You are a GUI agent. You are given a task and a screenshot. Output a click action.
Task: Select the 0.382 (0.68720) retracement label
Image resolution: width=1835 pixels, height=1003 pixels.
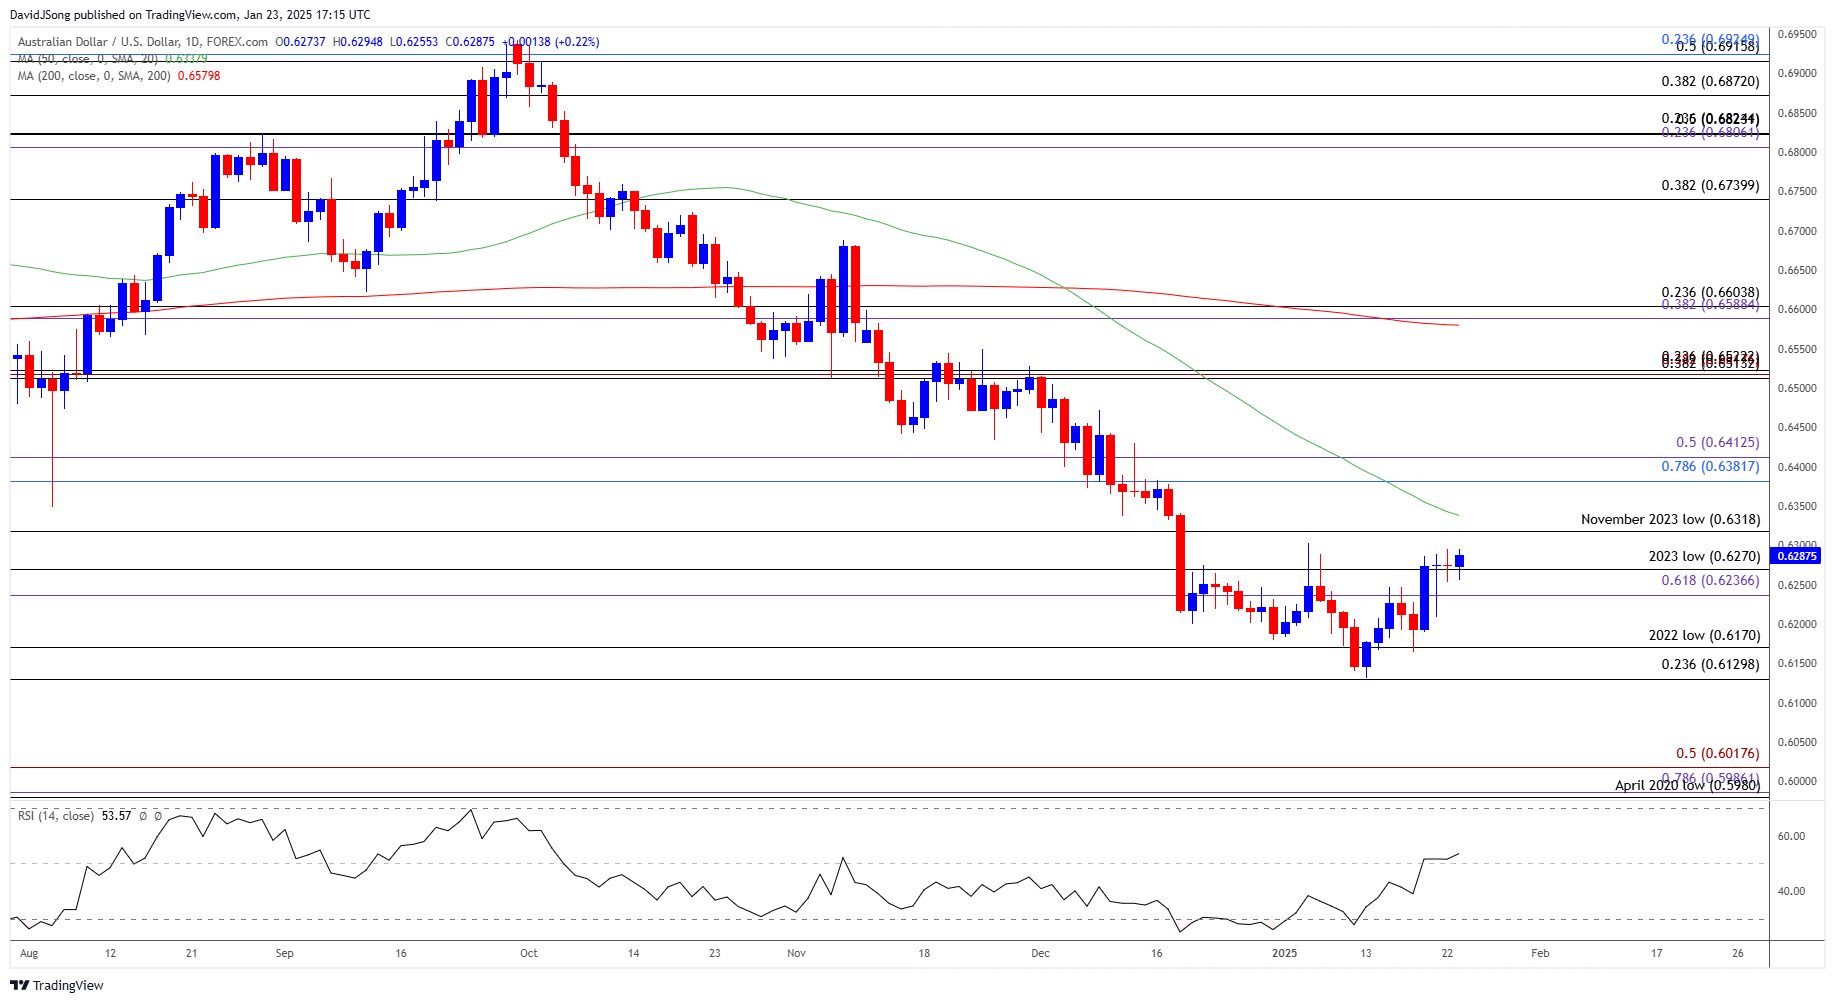1709,81
